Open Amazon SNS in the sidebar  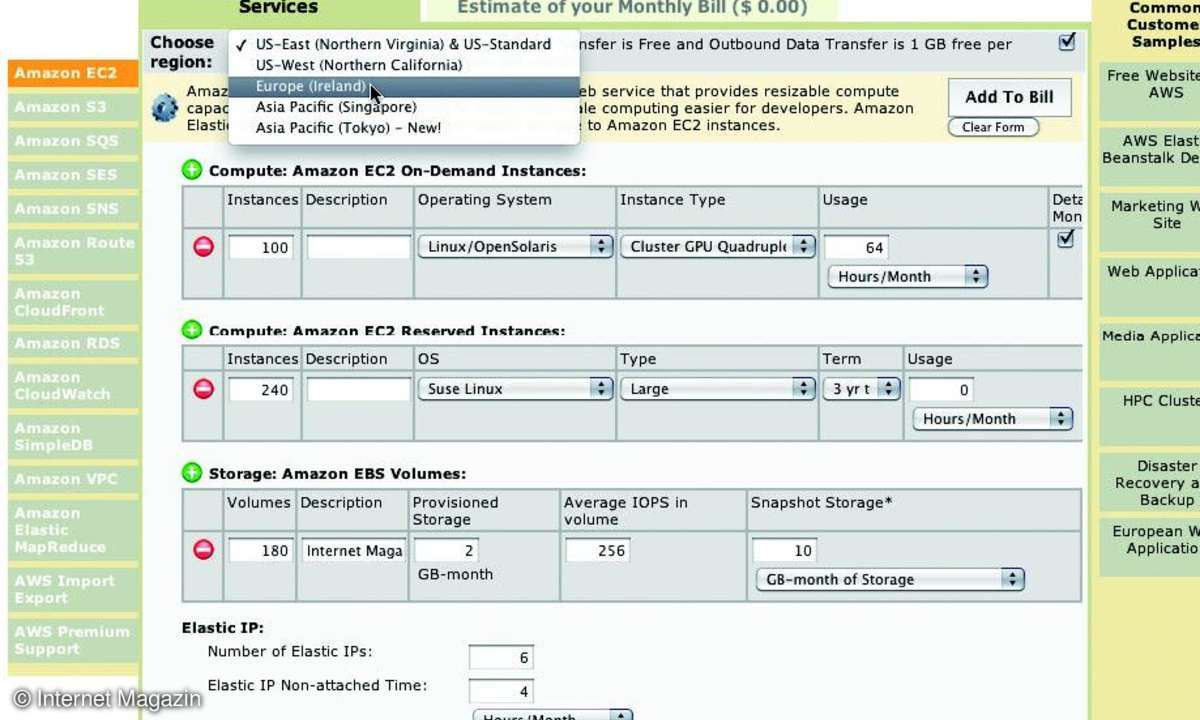coord(73,209)
